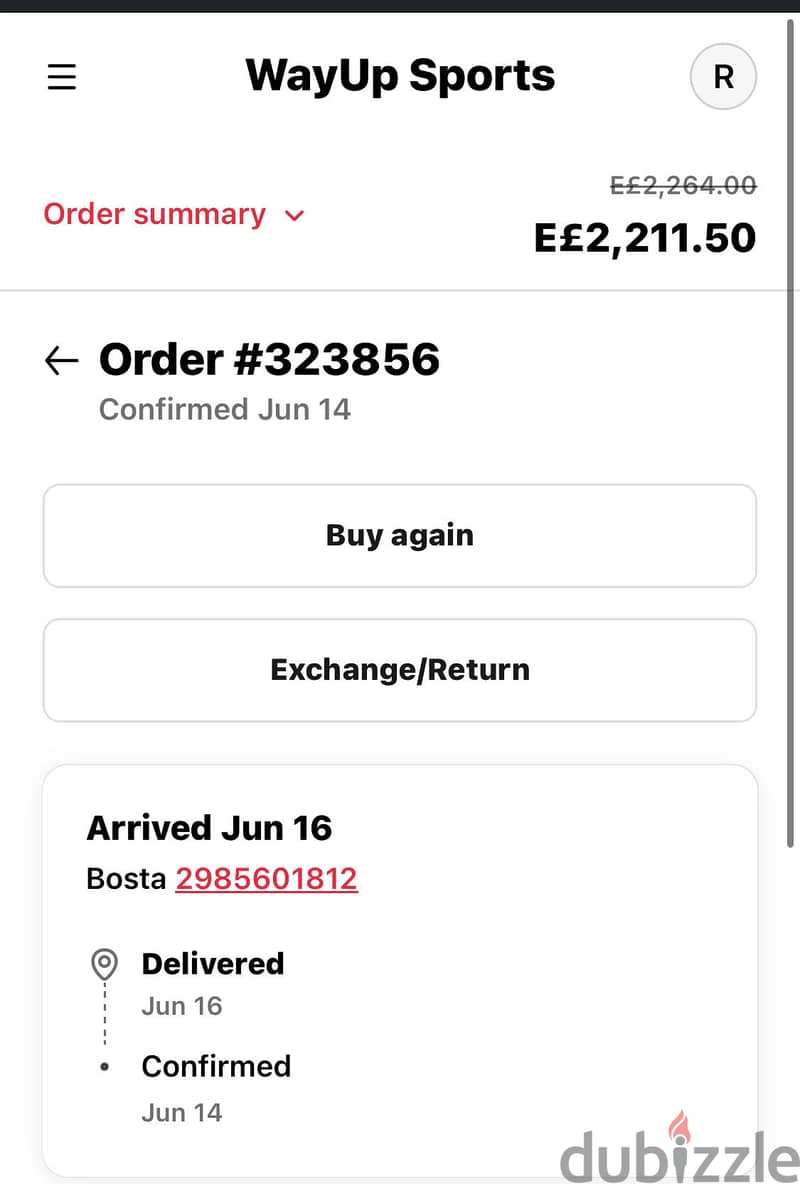The image size is (800, 1184).
Task: Select the Delivered status entry
Action: tap(213, 964)
